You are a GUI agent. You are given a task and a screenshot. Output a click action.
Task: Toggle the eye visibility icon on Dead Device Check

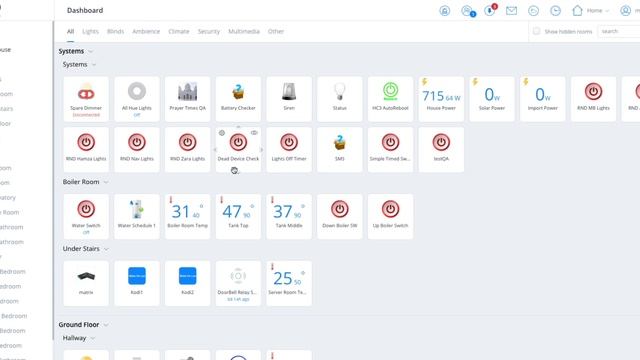pyautogui.click(x=254, y=133)
